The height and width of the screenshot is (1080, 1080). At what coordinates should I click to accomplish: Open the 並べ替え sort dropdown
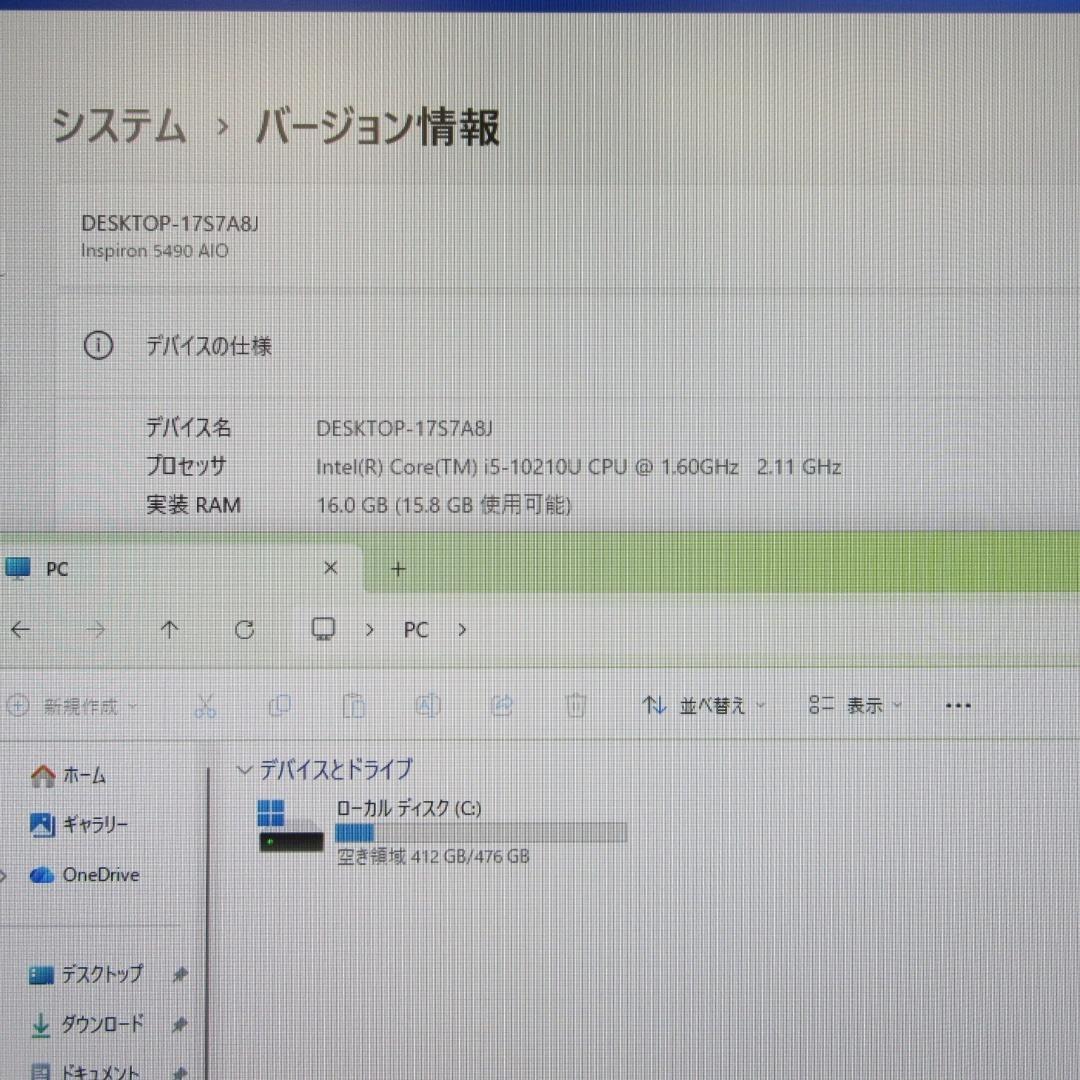(x=703, y=705)
